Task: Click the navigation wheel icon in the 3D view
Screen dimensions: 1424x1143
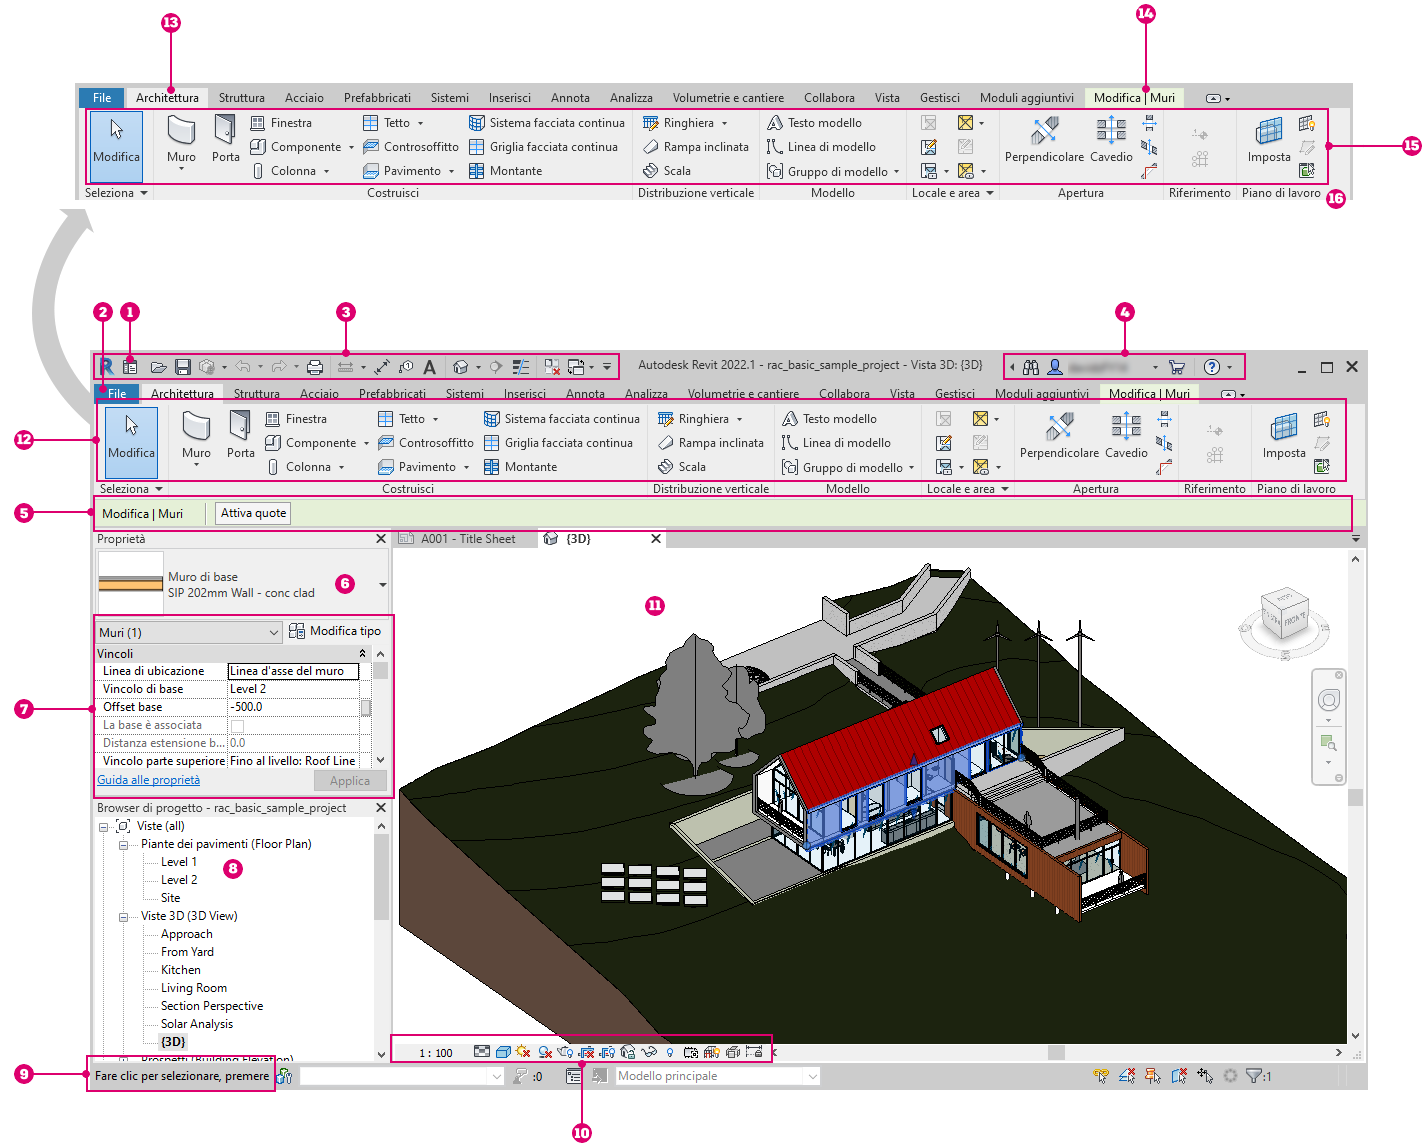Action: (1329, 700)
